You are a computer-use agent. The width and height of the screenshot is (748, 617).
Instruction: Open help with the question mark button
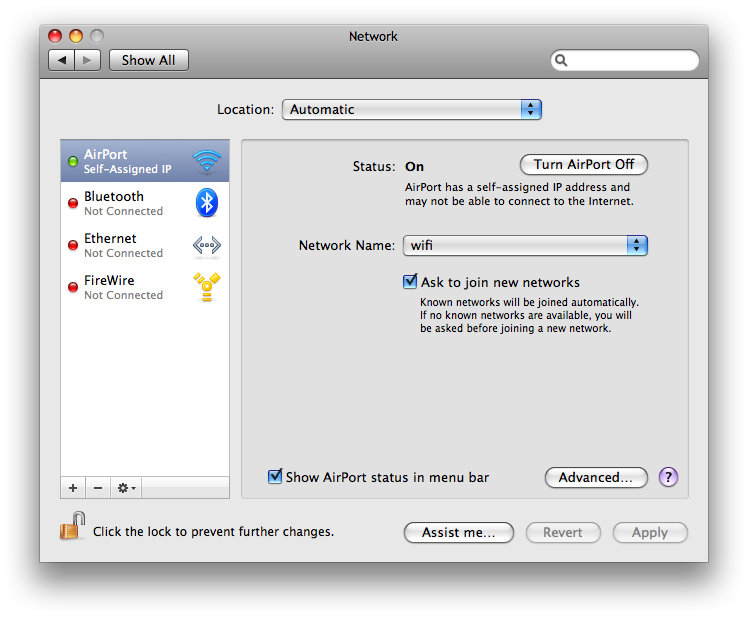tap(668, 477)
